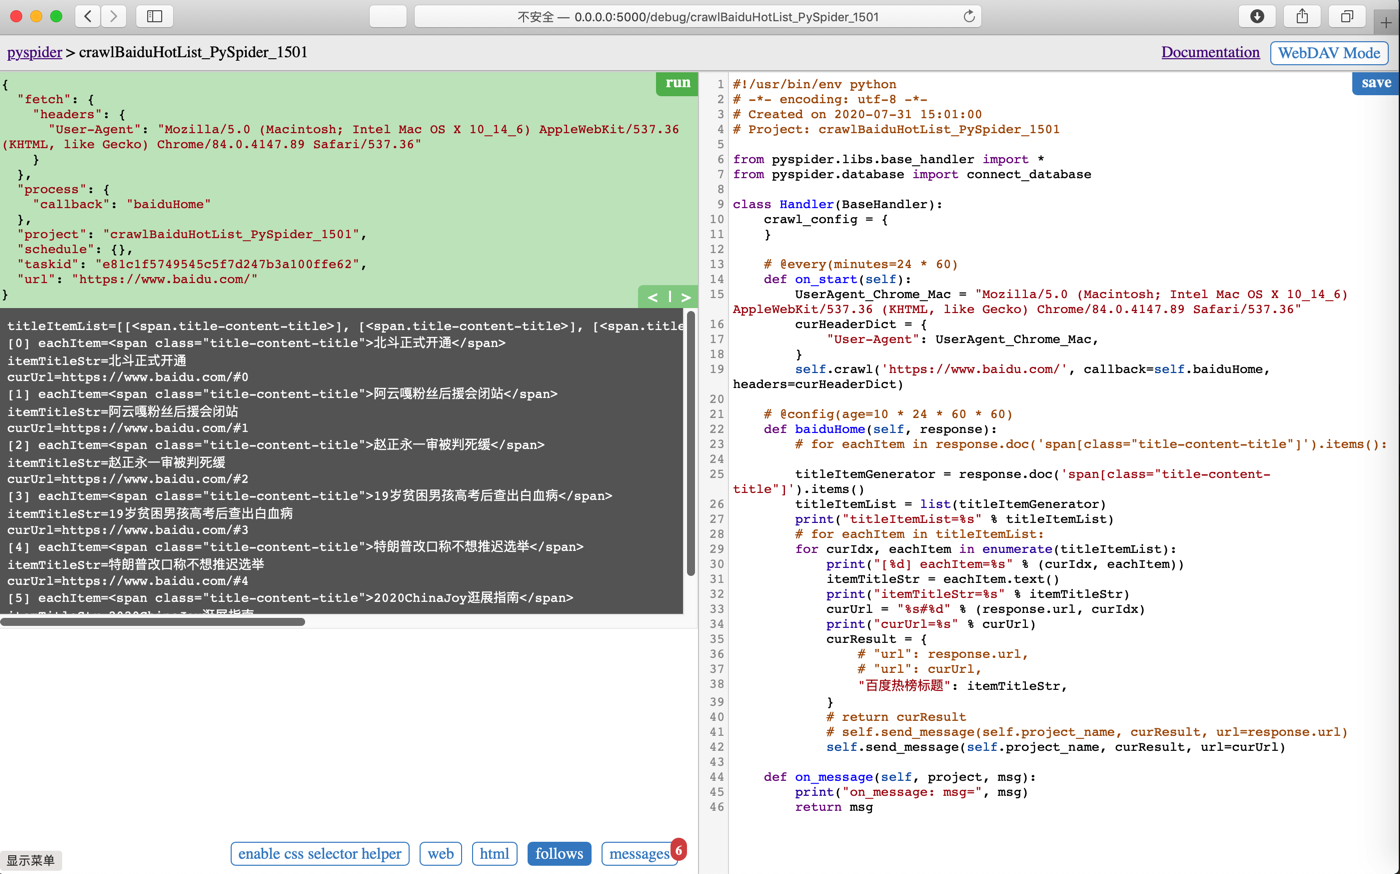Click log line itemTitleStr=北斗正式开通

(97, 360)
